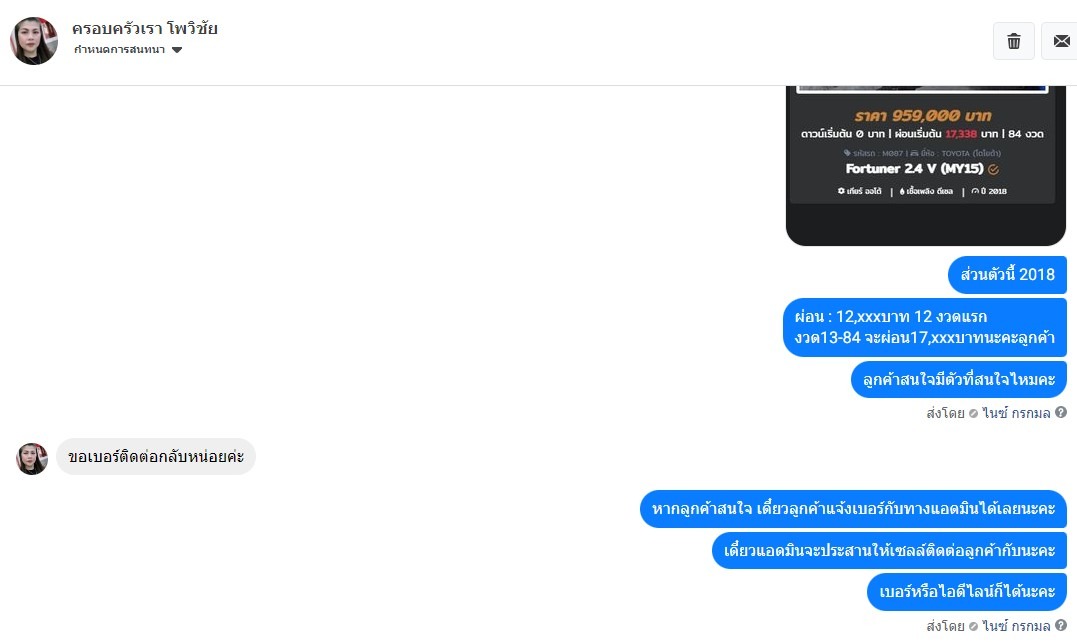
Task: Select the message ลูกค้าสนใจมีตัวที่สนใจไหมคะ
Action: coord(959,379)
